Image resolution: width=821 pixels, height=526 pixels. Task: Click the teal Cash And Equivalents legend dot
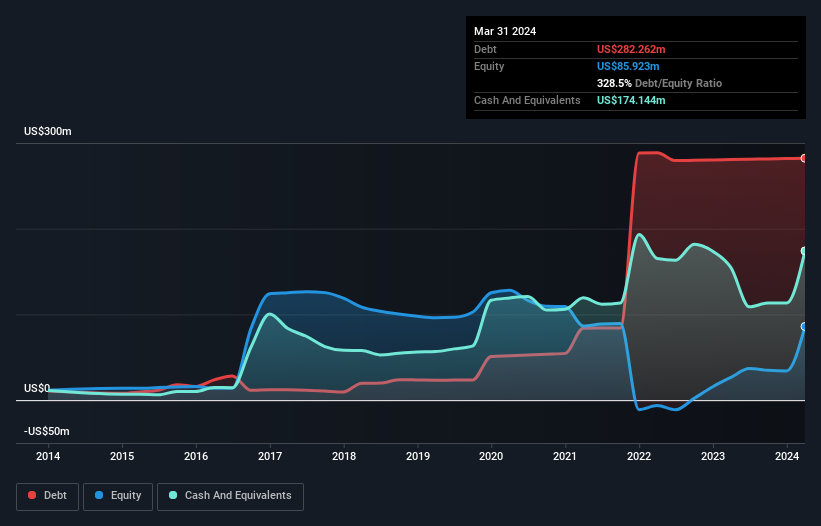pyautogui.click(x=173, y=495)
